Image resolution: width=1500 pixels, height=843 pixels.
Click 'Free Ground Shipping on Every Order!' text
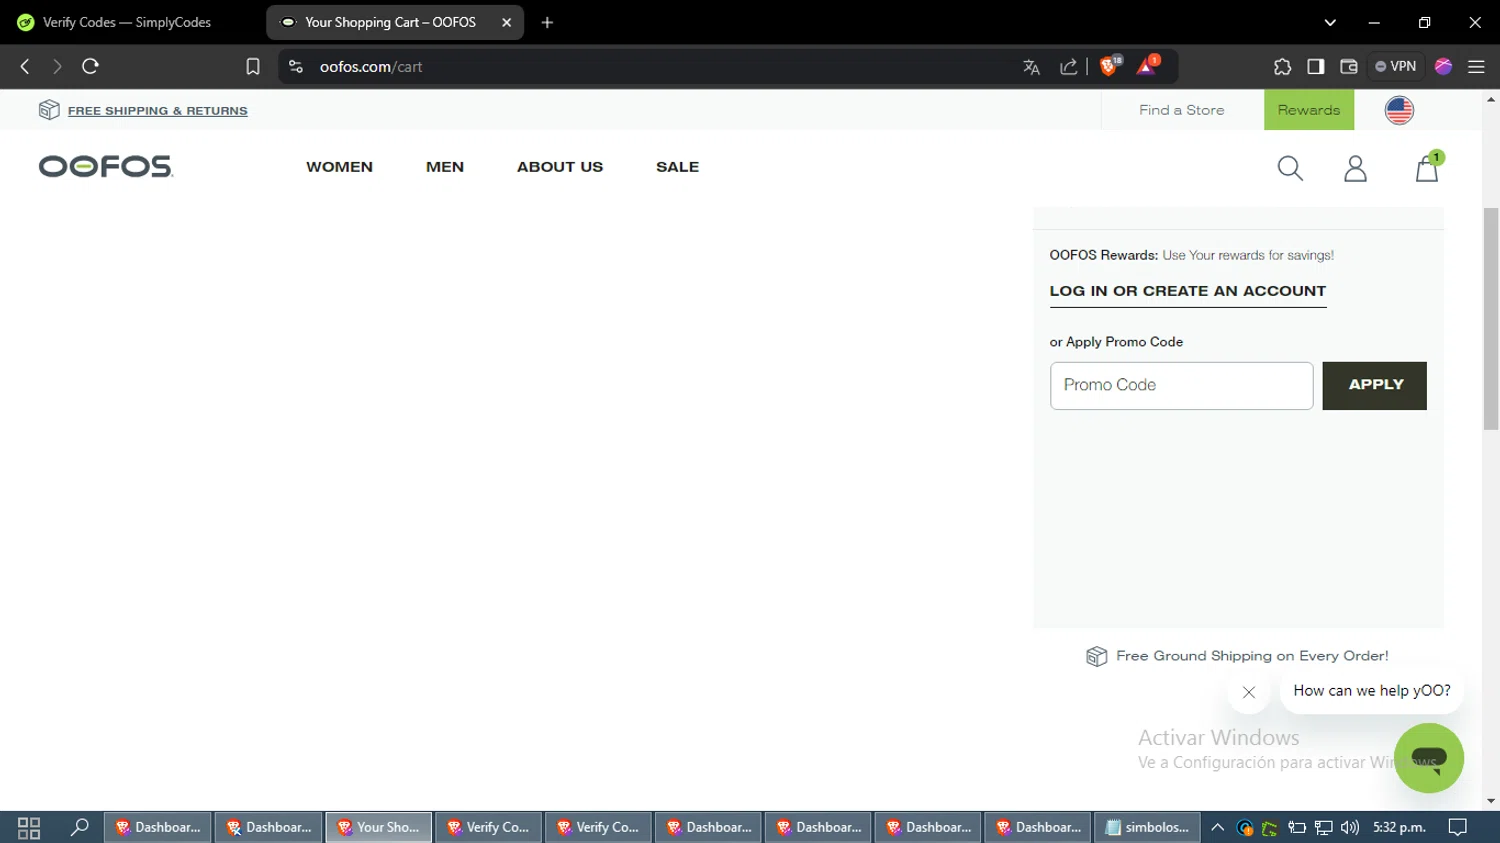coord(1252,656)
